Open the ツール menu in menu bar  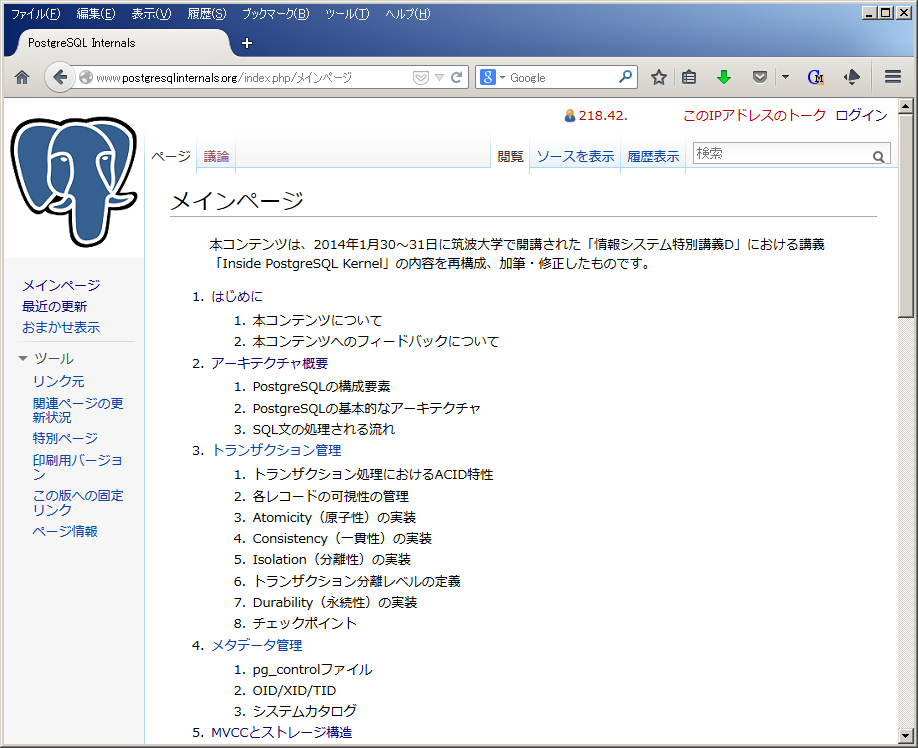pyautogui.click(x=347, y=14)
